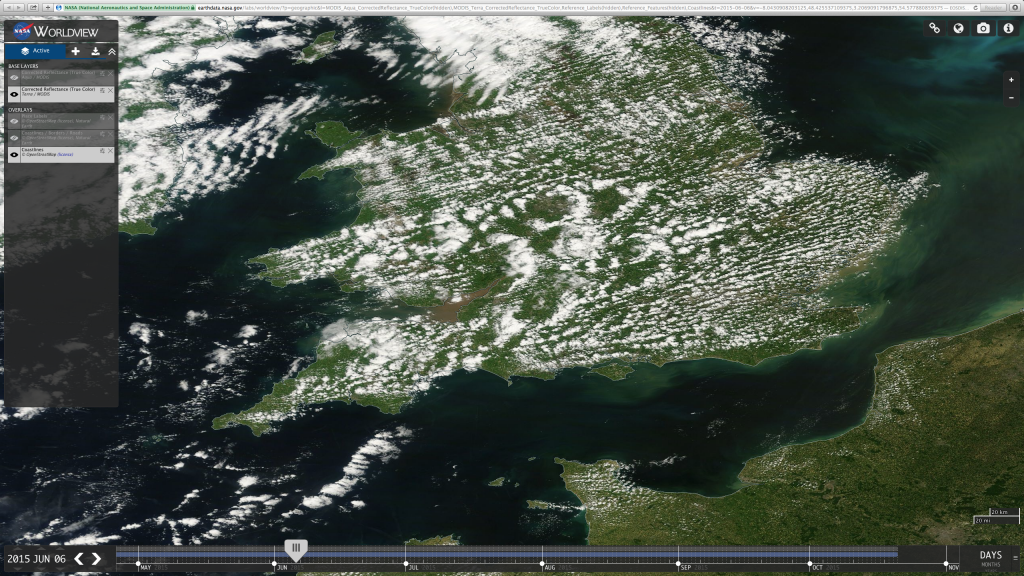Select the month JUN date field
Image resolution: width=1024 pixels, height=576 pixels.
[x=41, y=559]
